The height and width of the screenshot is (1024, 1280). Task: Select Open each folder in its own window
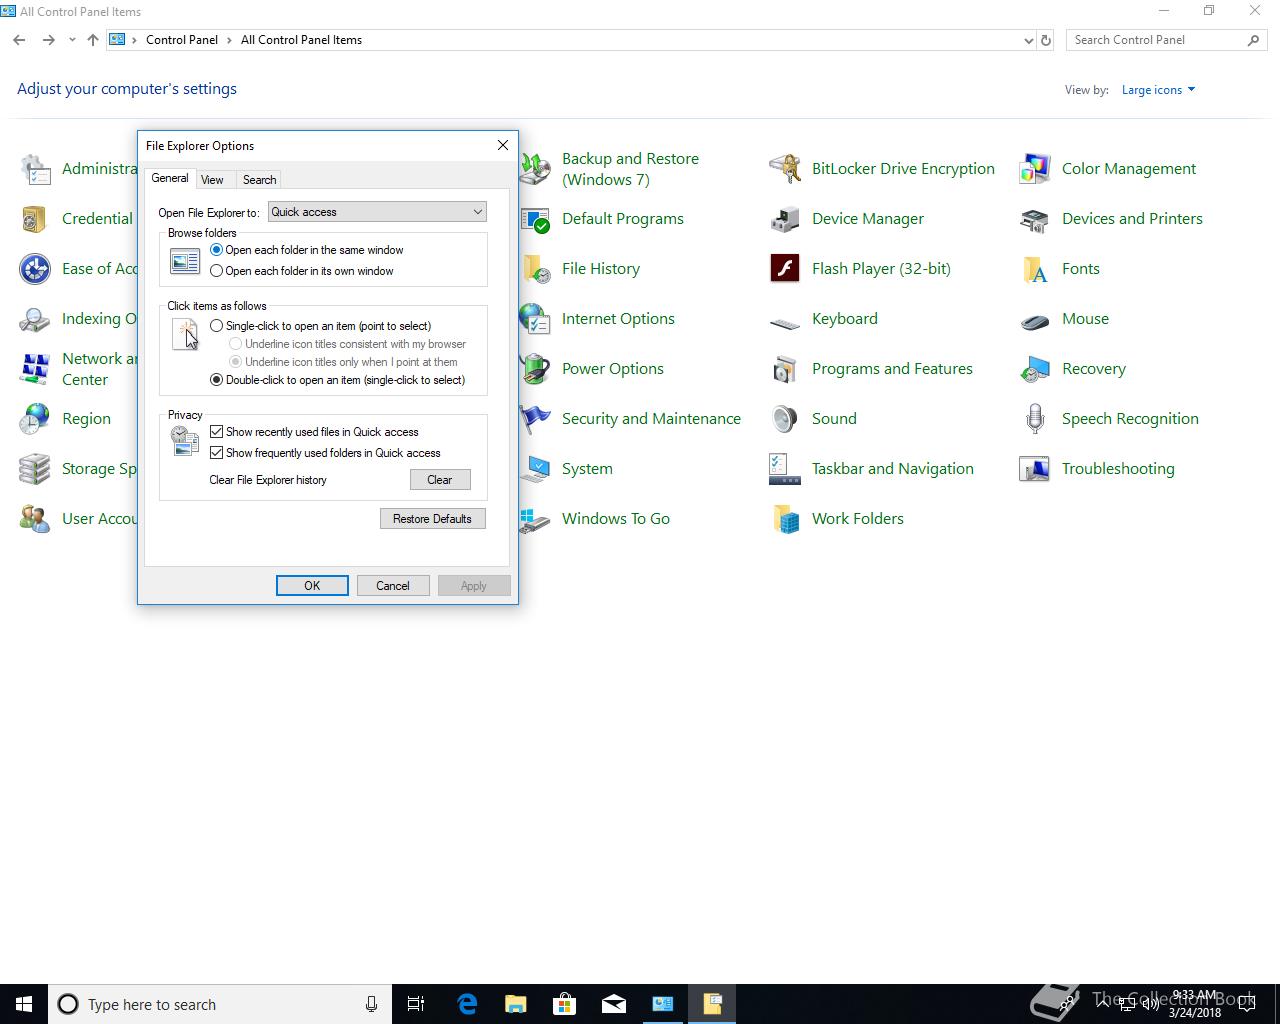[x=217, y=271]
